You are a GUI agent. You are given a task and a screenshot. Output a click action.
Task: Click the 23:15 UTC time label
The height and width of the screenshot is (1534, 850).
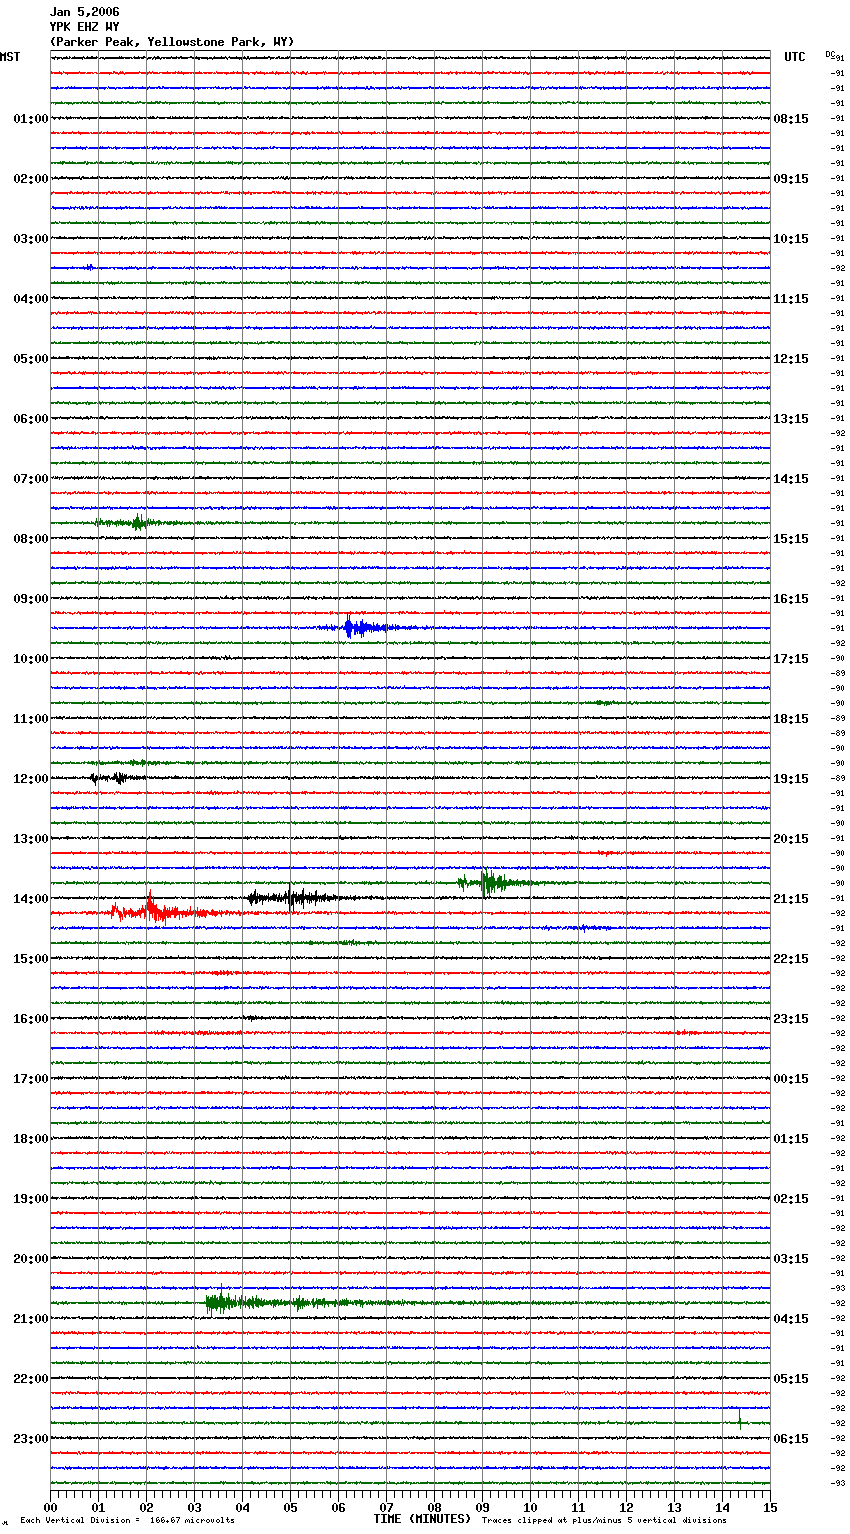791,1019
